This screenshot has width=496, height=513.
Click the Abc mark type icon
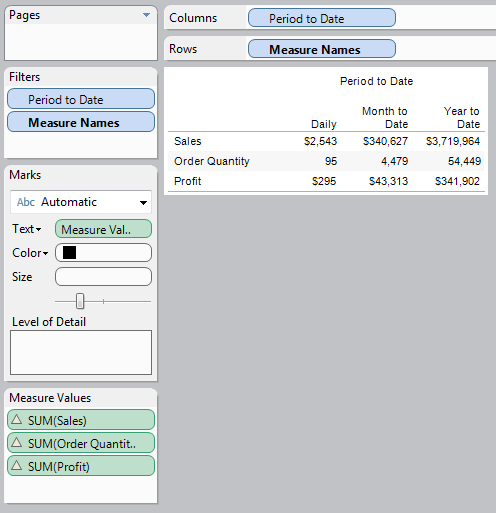pyautogui.click(x=26, y=202)
